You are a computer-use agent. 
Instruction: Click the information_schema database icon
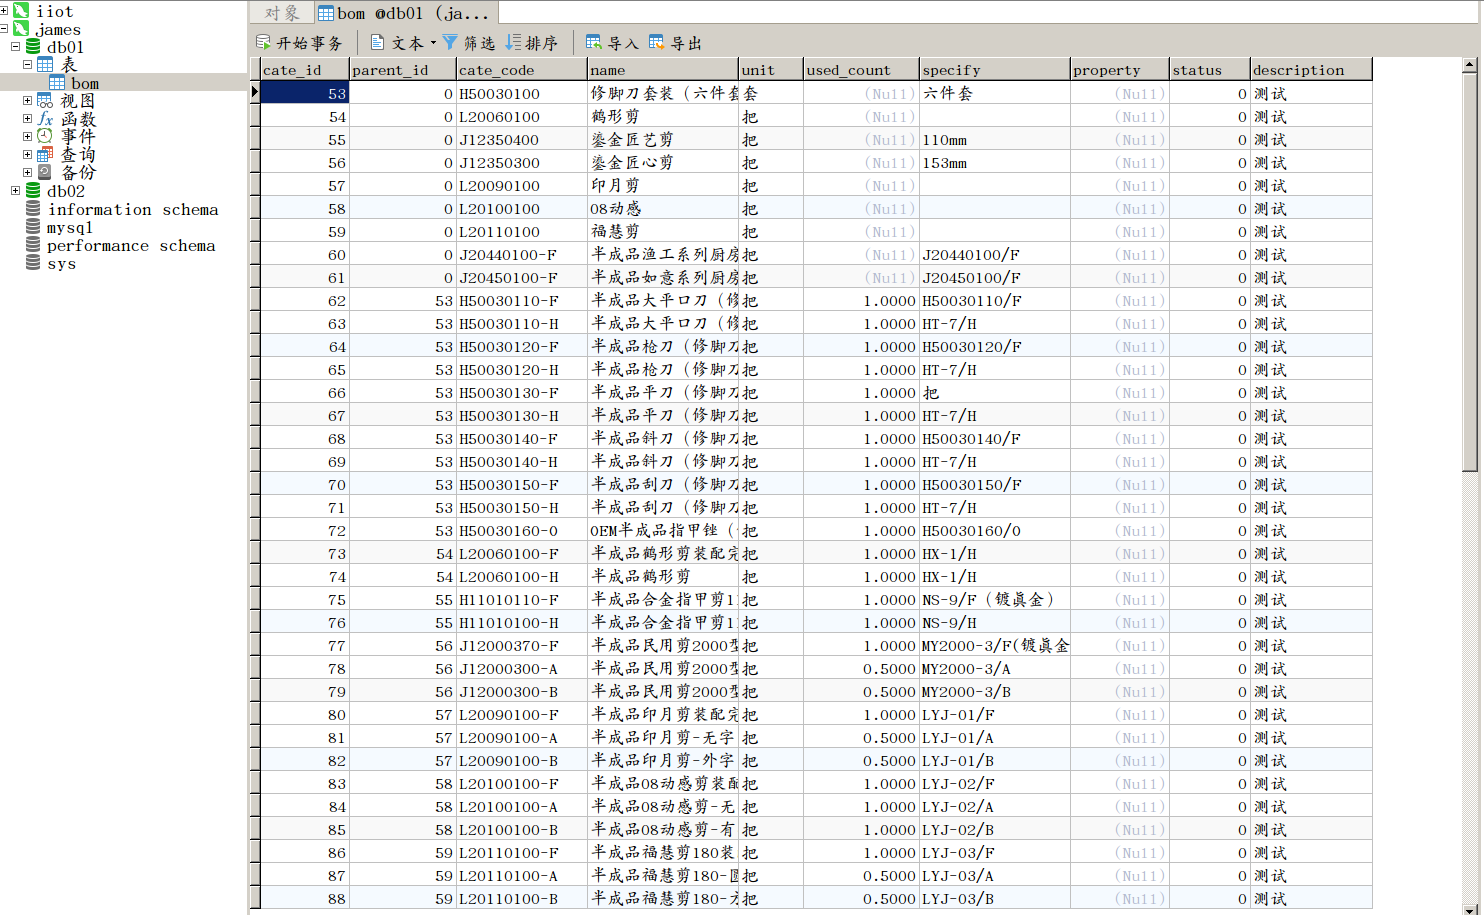coord(33,209)
